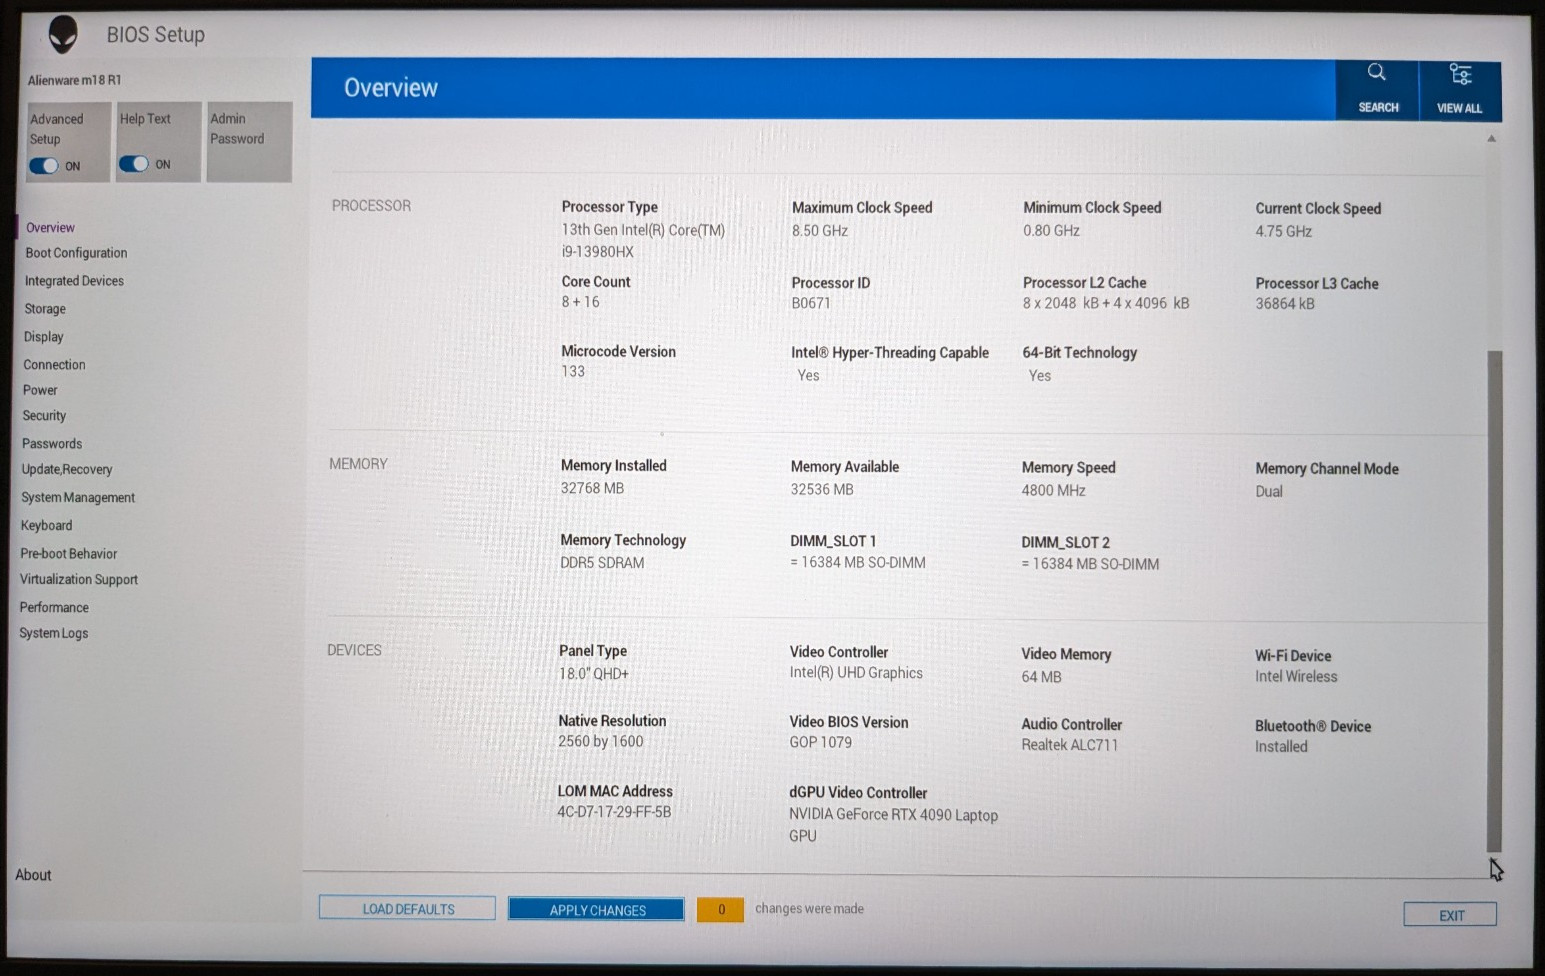Click the Memory Technology value DDR5 SDRAM
The image size is (1545, 976).
tap(602, 563)
